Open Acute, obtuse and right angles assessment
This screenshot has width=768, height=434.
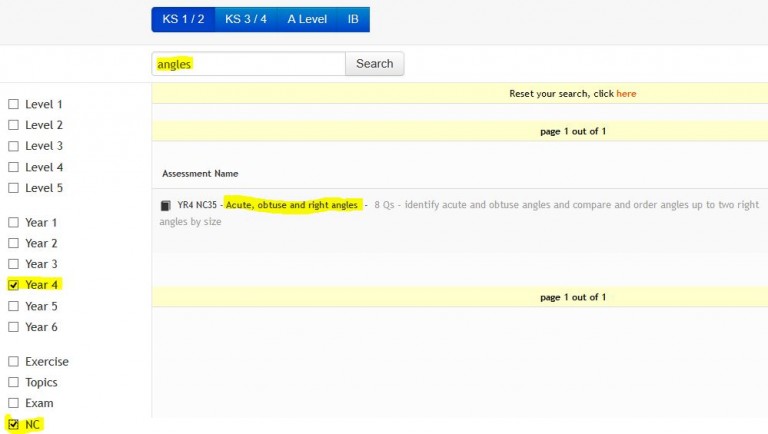(292, 205)
